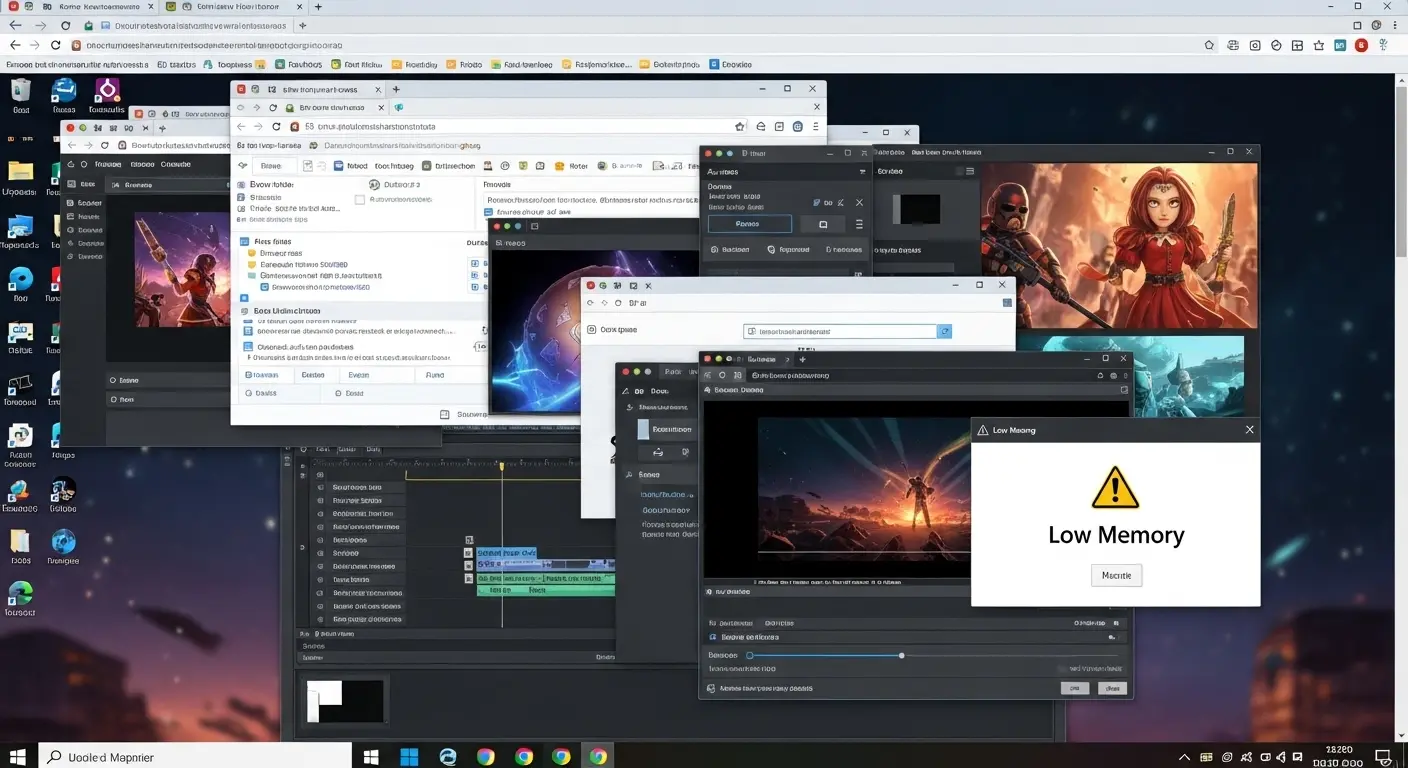Toggle visibility of the topmost timeline track
The image size is (1408, 768).
coord(320,487)
